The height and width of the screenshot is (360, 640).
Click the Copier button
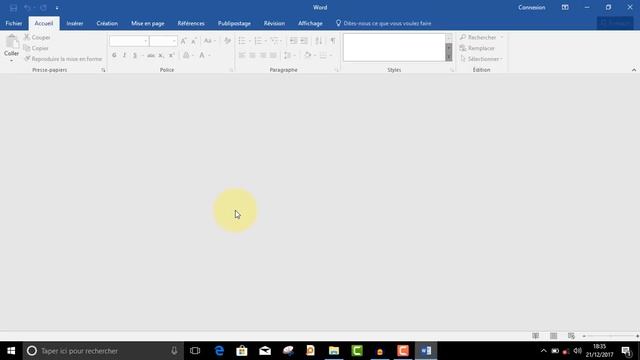[36, 48]
